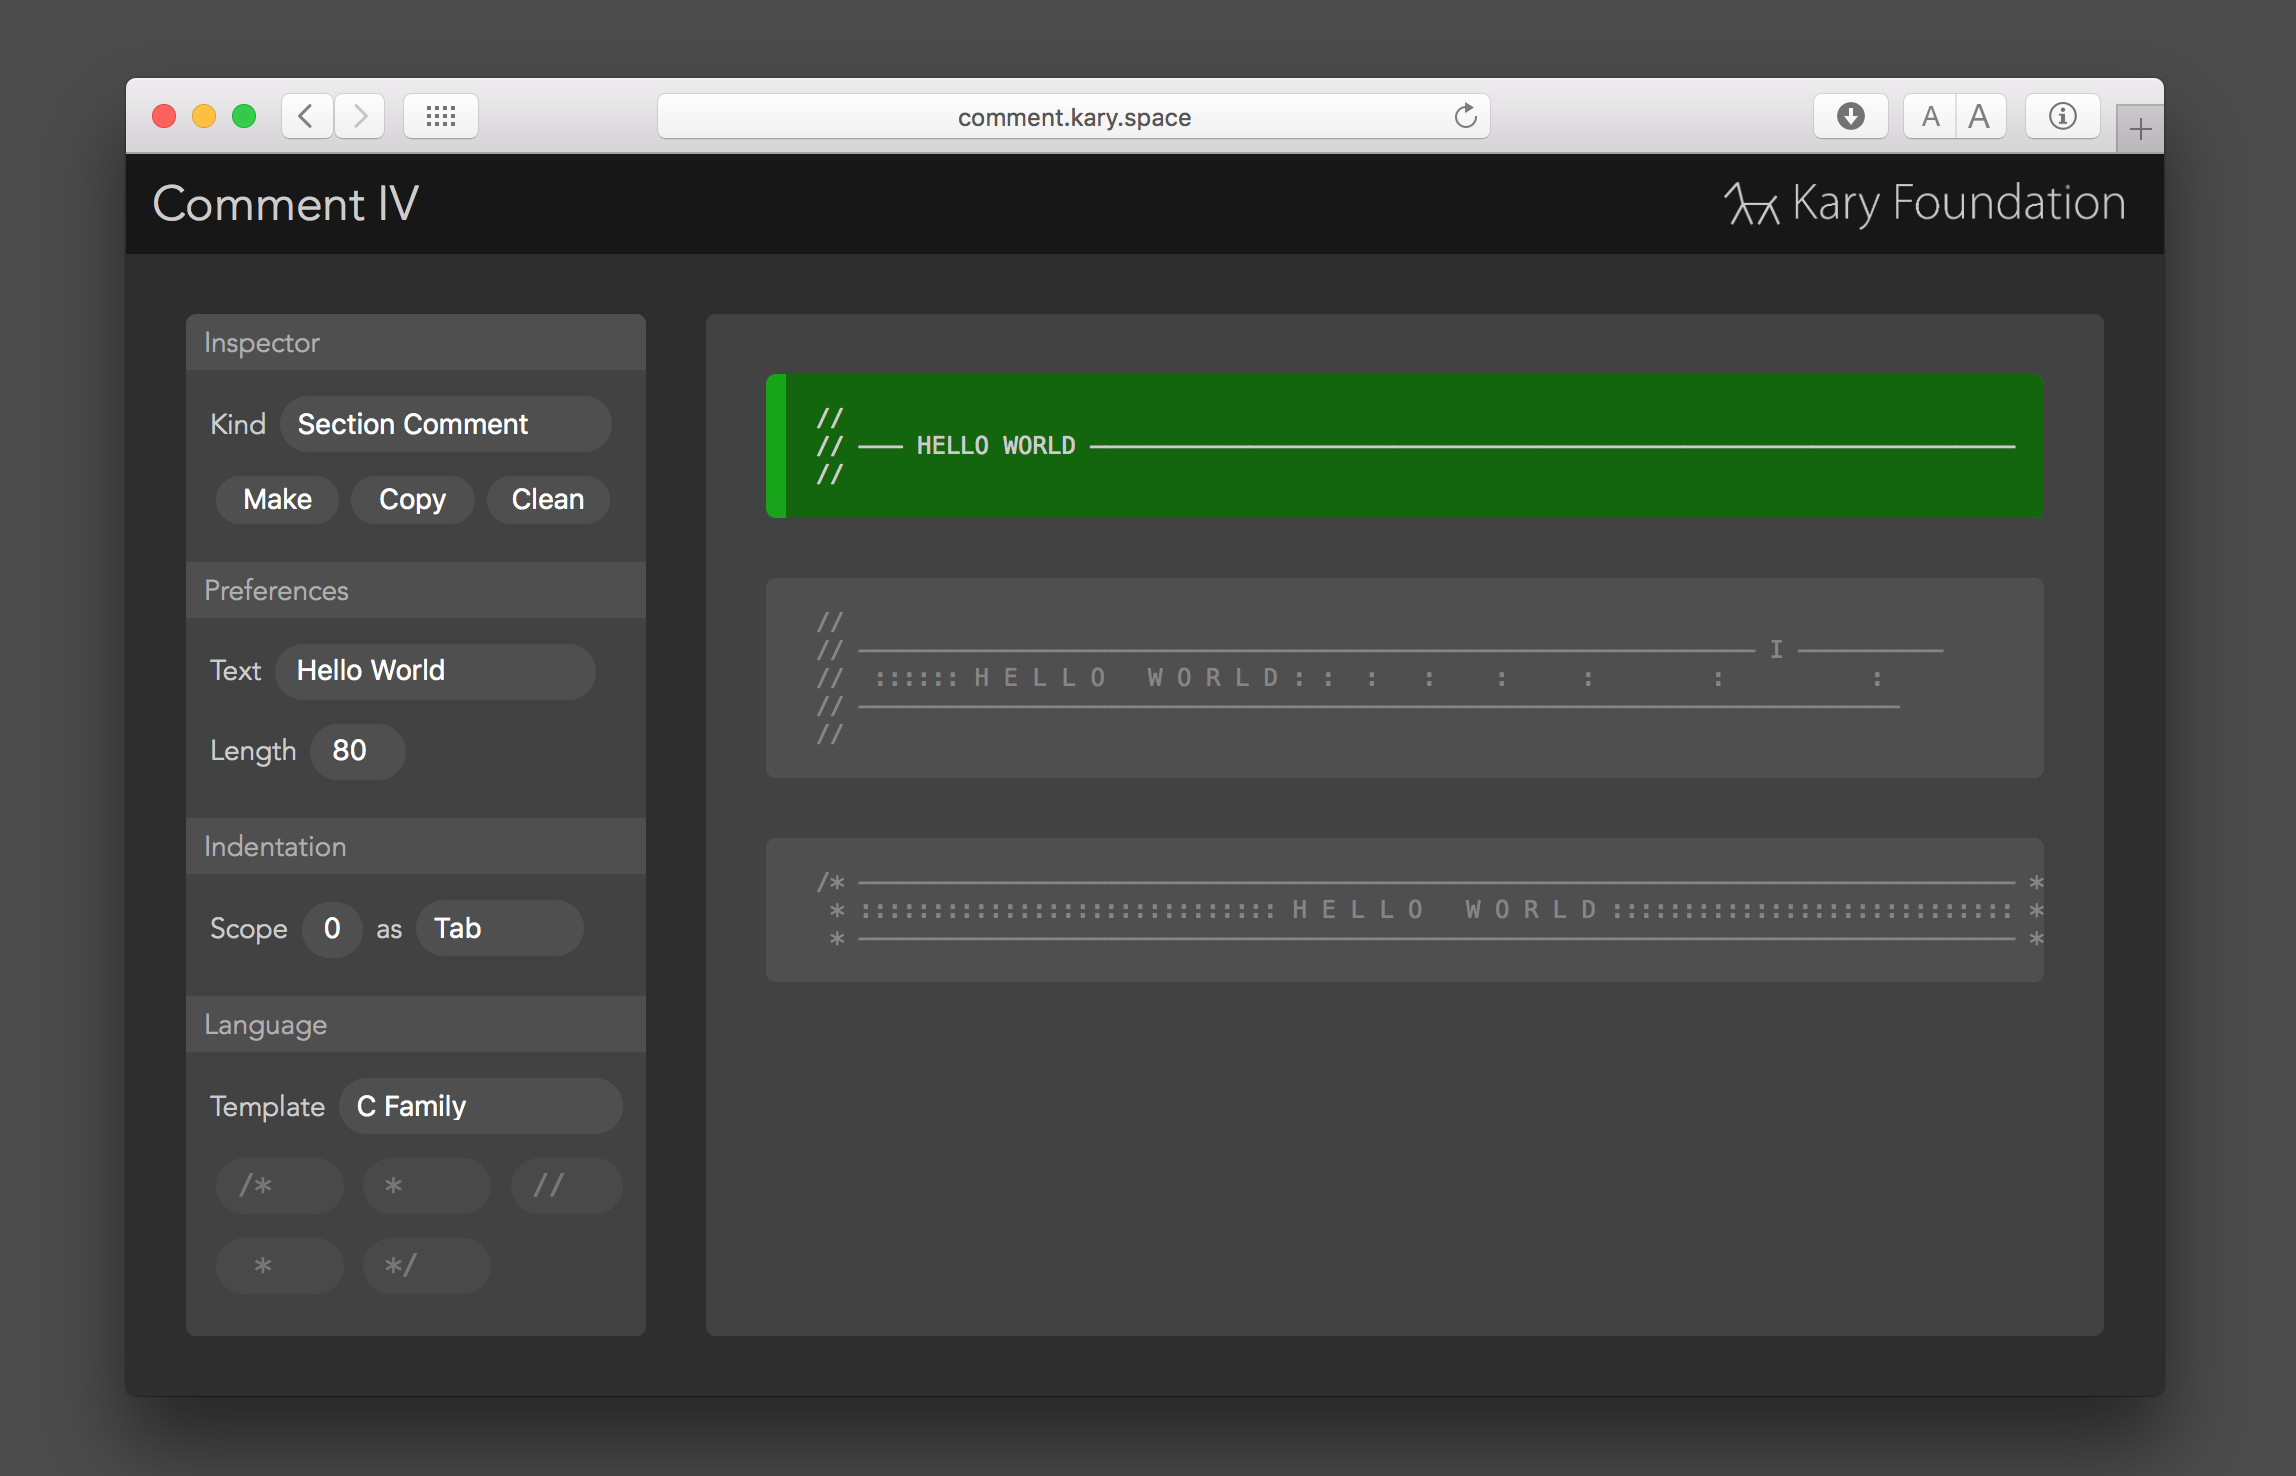Click the Length field showing 80

tap(357, 751)
